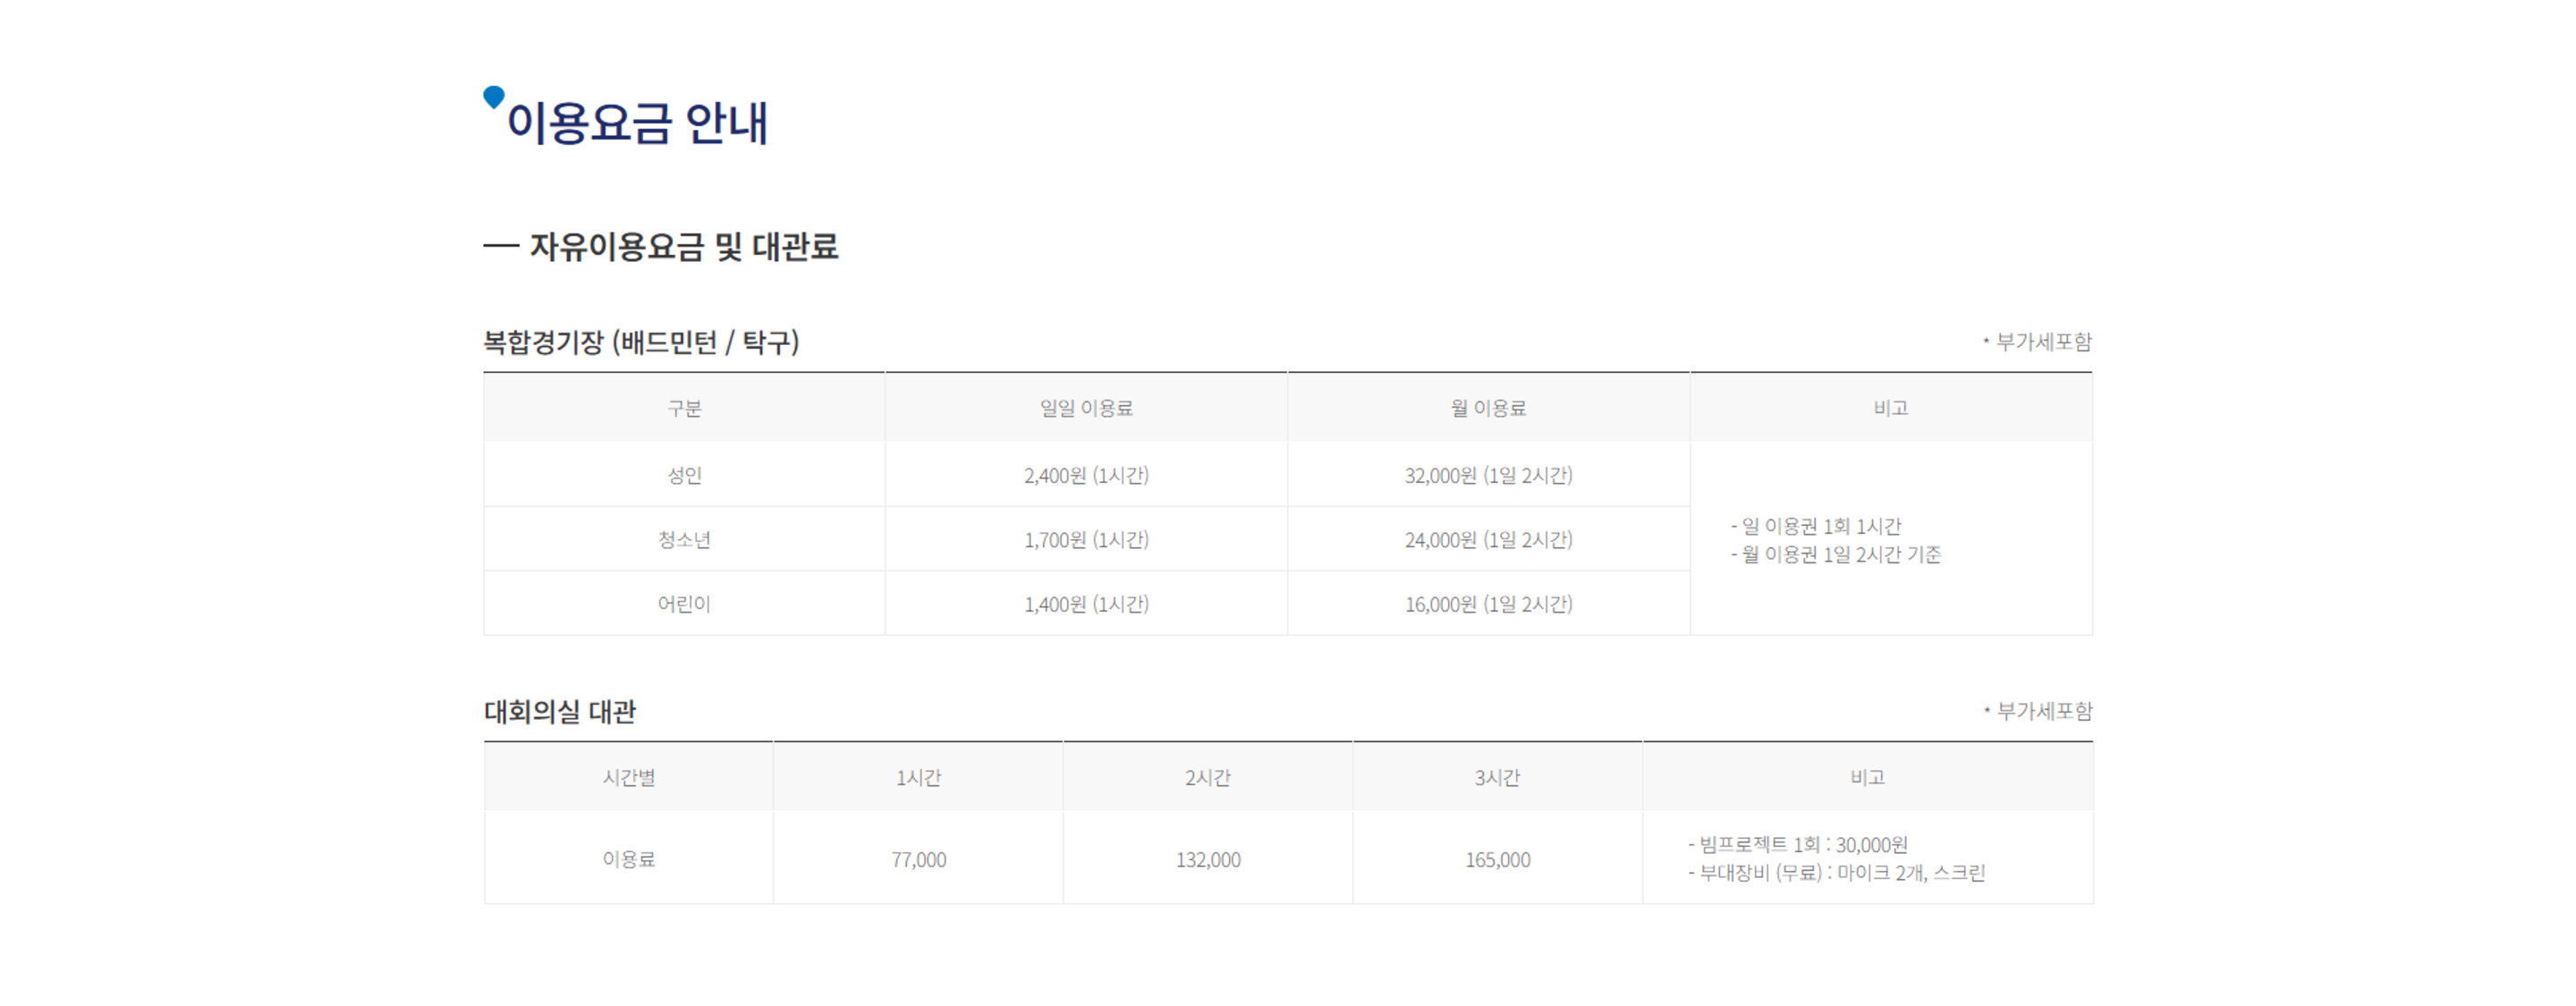Click the 어린이 row label

tap(684, 604)
